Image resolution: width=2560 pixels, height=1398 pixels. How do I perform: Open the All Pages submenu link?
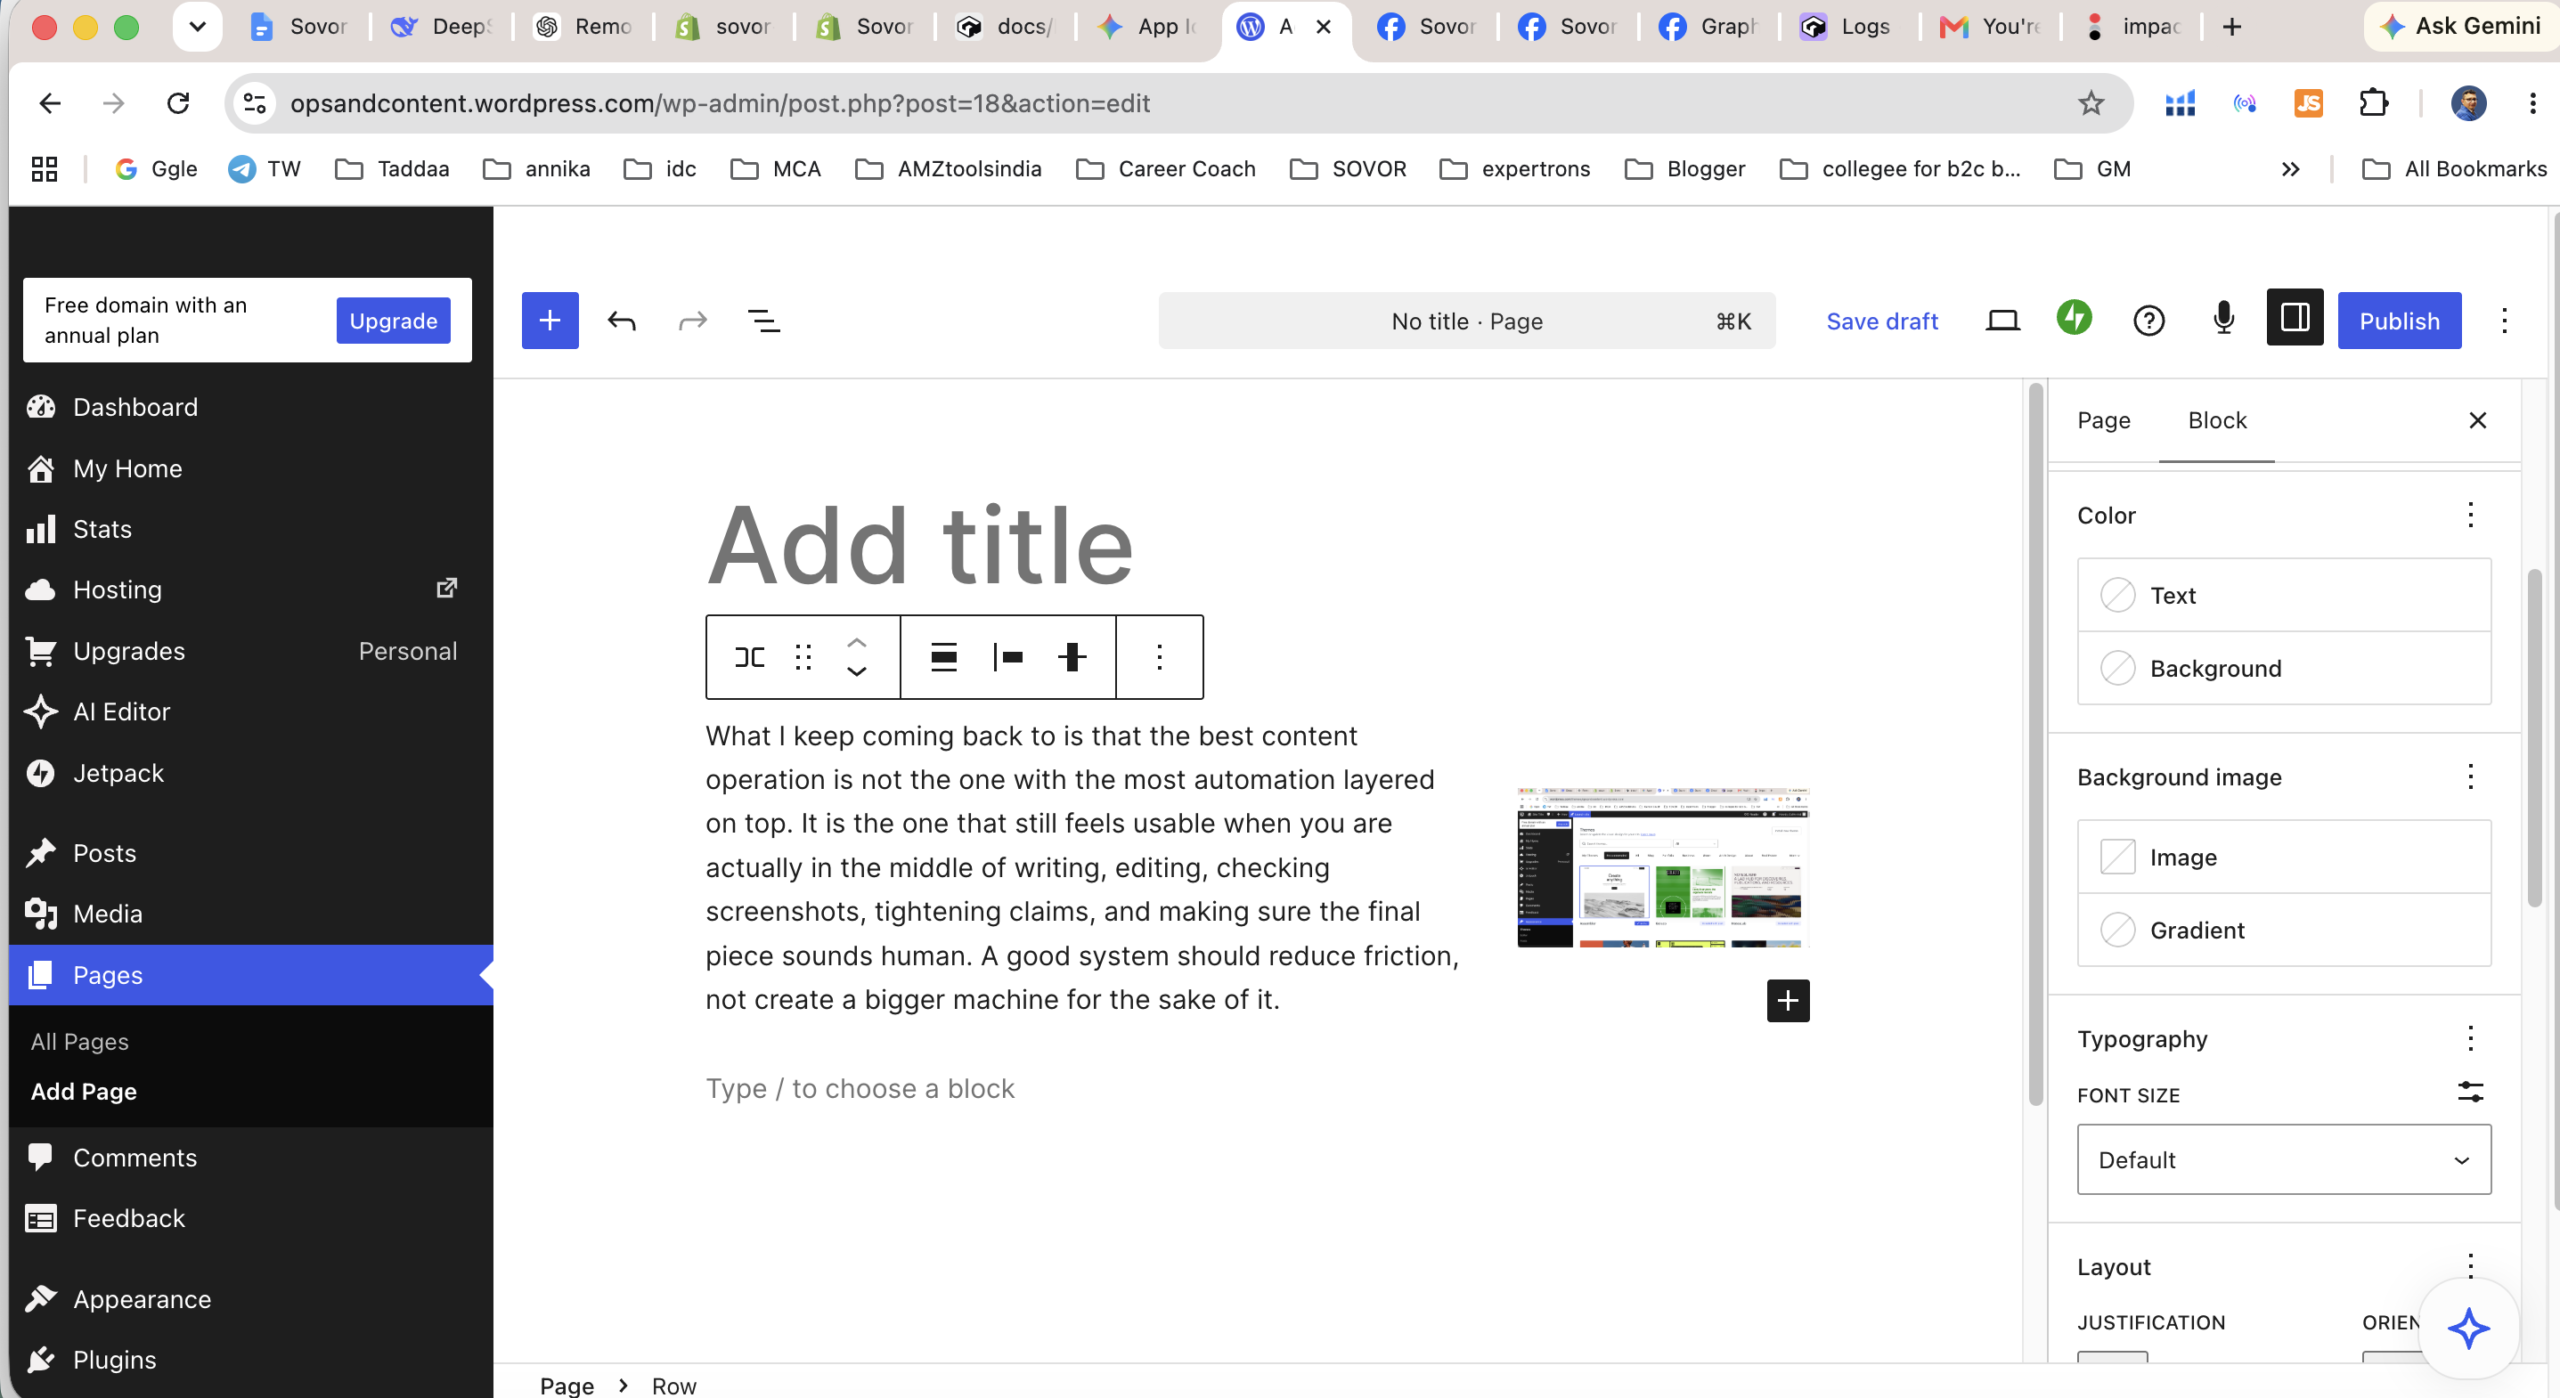point(80,1041)
